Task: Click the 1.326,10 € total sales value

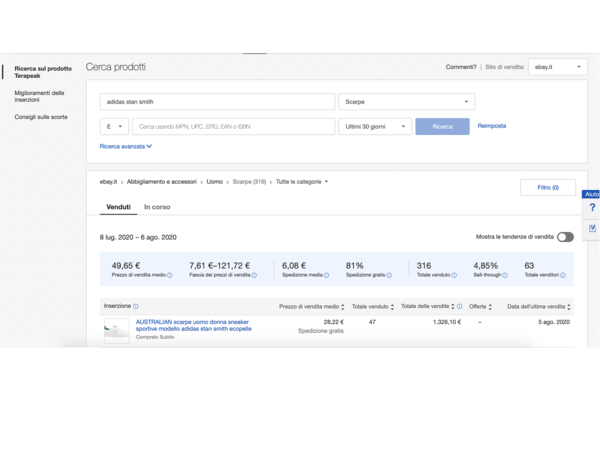Action: point(447,322)
